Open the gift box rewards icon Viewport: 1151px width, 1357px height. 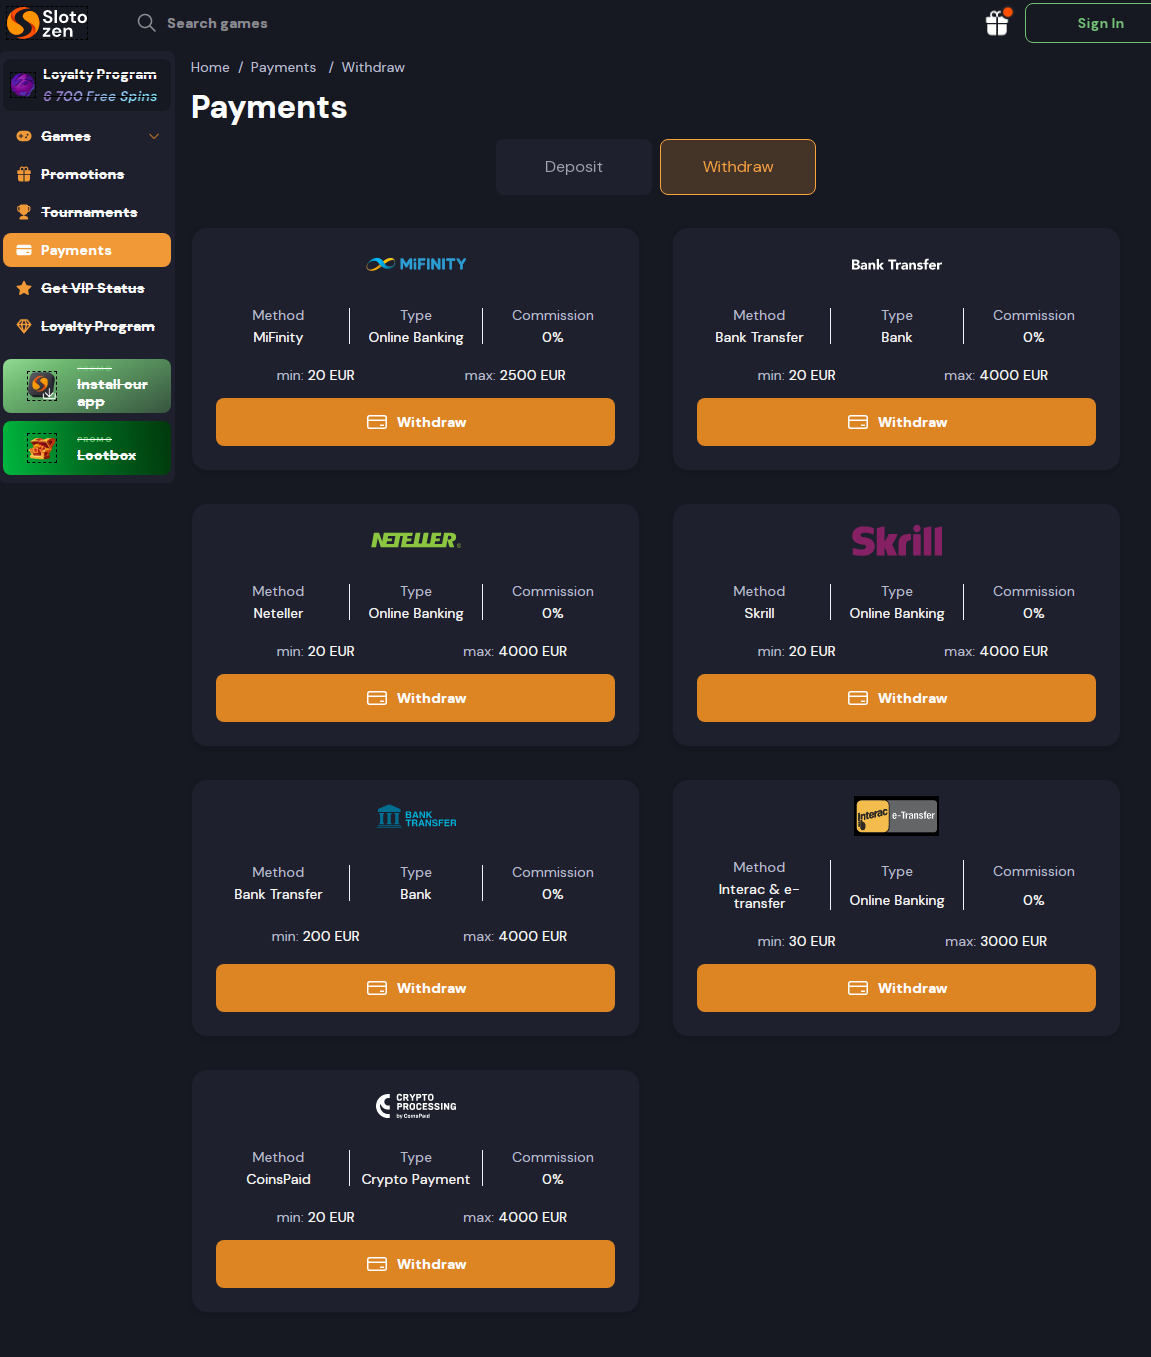tap(997, 23)
